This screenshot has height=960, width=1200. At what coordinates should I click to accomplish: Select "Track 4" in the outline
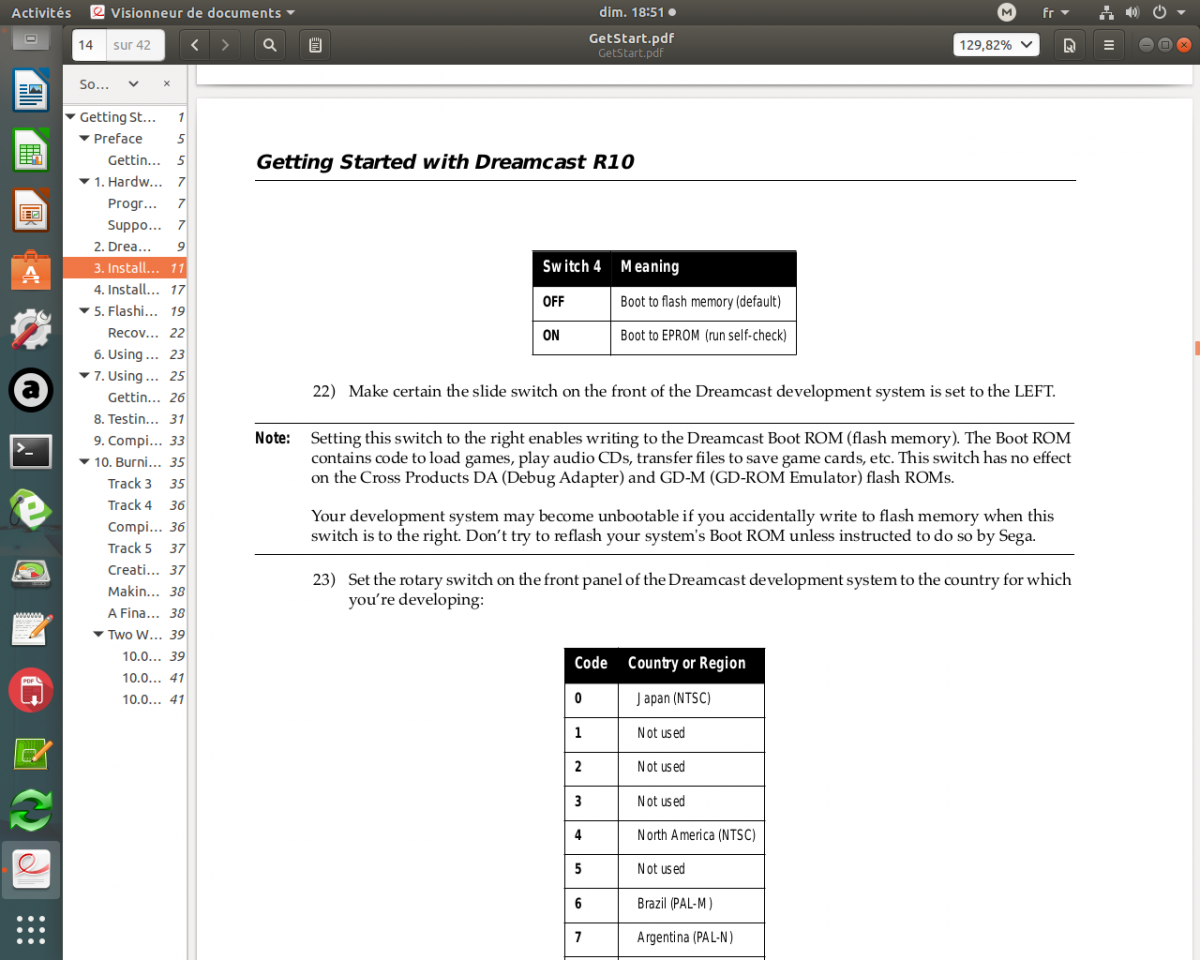(125, 505)
